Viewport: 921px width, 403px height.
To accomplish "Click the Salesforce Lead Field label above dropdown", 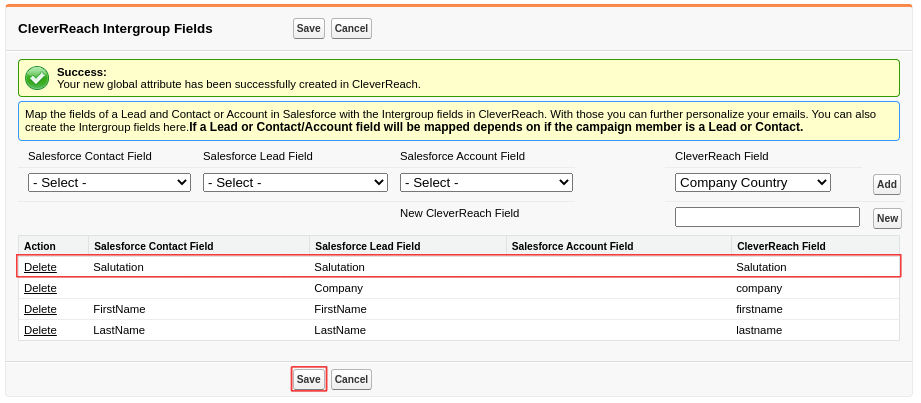I will click(x=258, y=156).
